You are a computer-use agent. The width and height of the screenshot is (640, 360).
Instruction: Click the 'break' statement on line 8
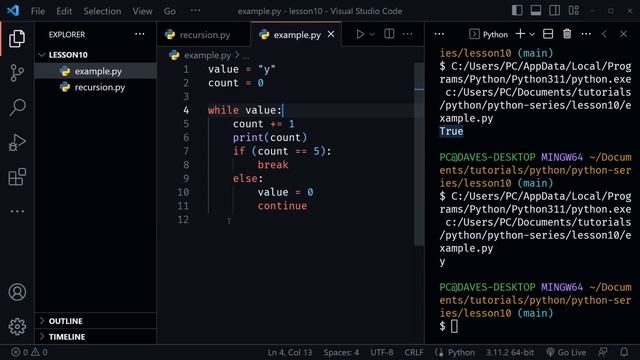(273, 165)
